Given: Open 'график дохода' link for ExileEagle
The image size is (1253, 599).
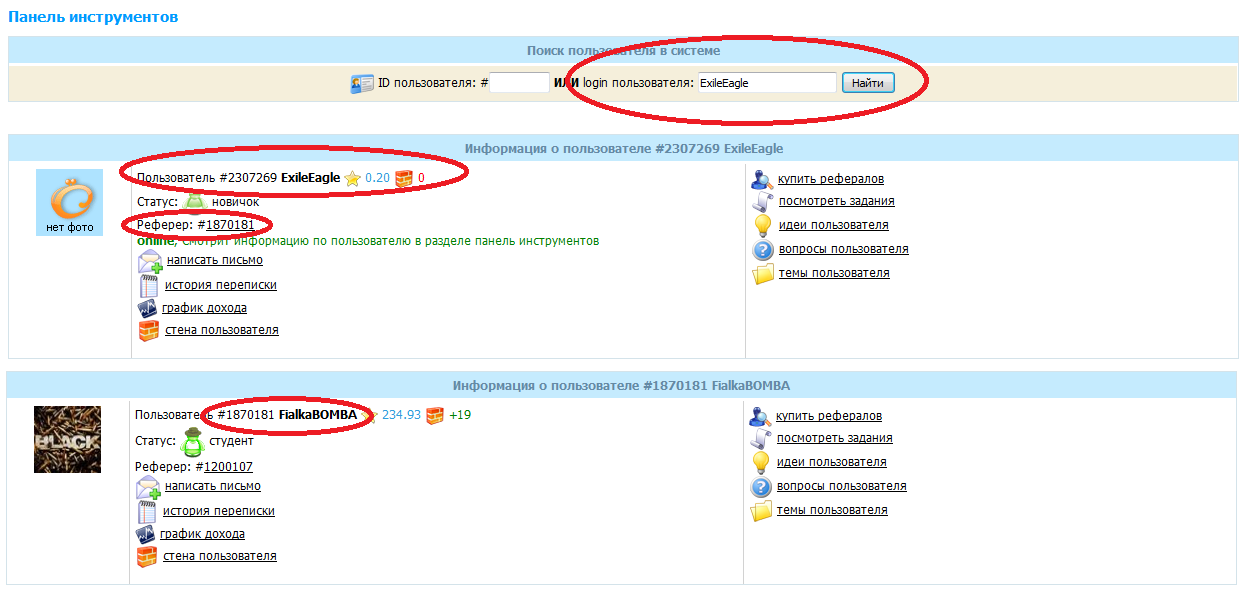Looking at the screenshot, I should point(204,308).
